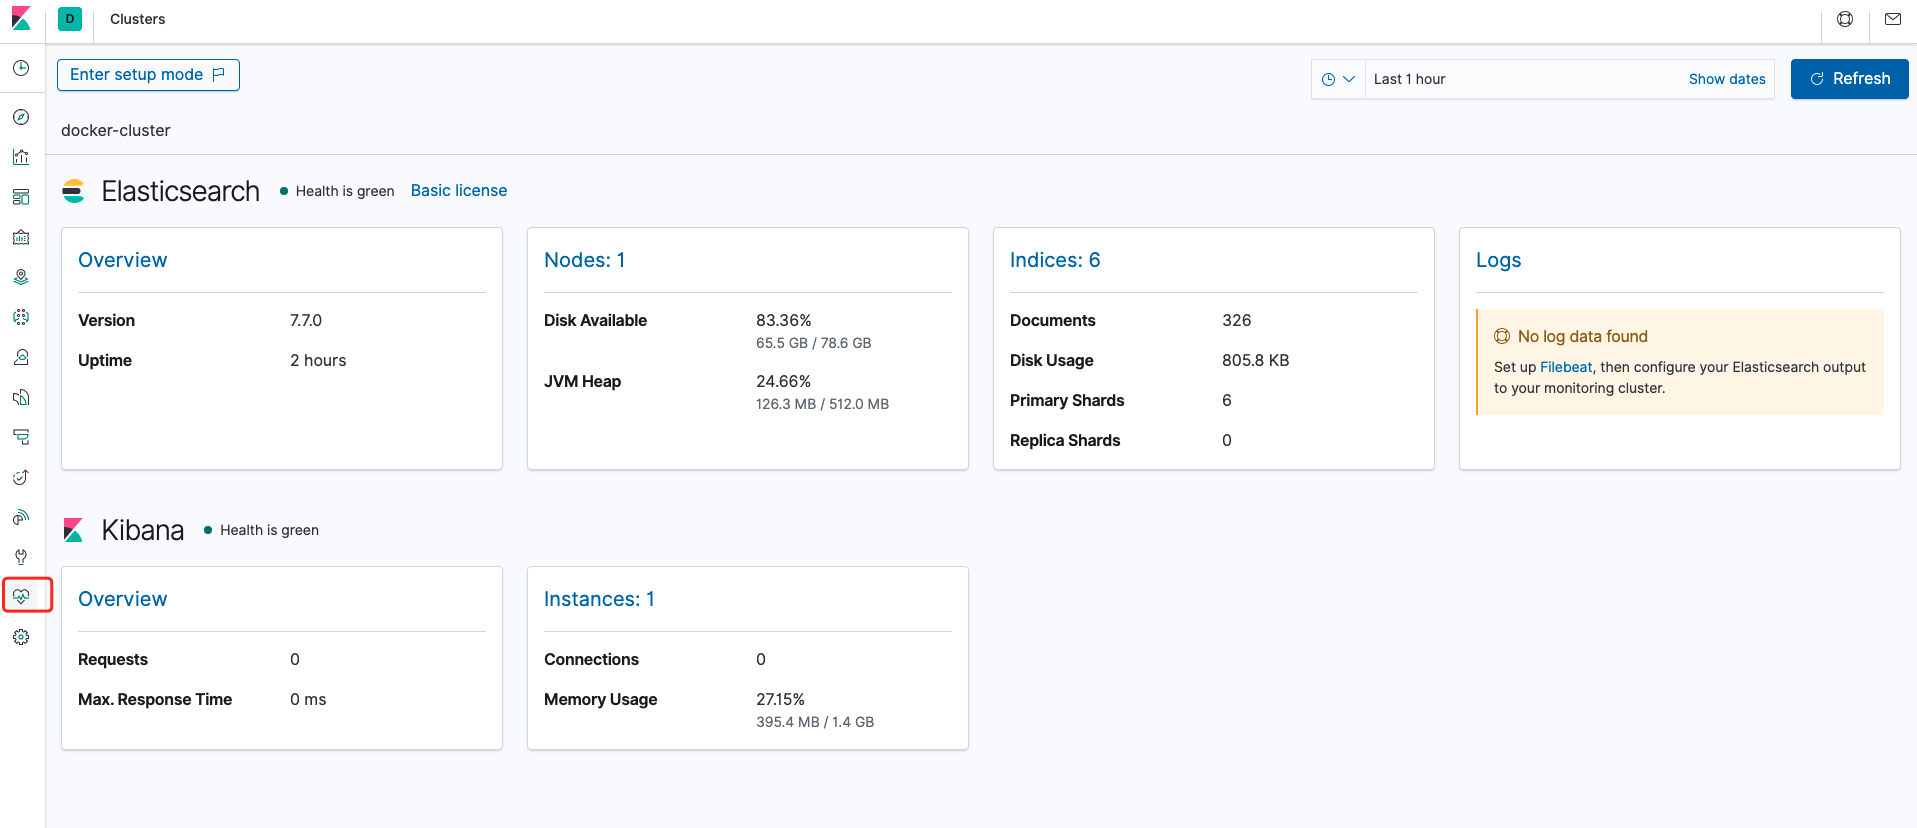Click the 395.4 MB / 1.4 GB text
Screen dimensions: 1917x828
[x=815, y=722]
